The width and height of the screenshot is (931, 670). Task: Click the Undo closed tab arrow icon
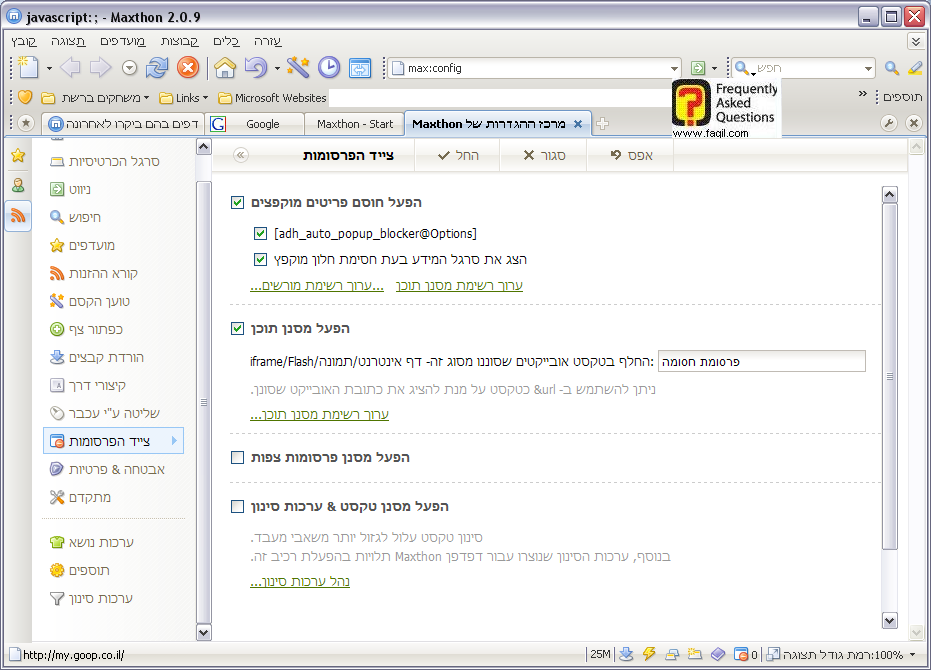click(256, 68)
